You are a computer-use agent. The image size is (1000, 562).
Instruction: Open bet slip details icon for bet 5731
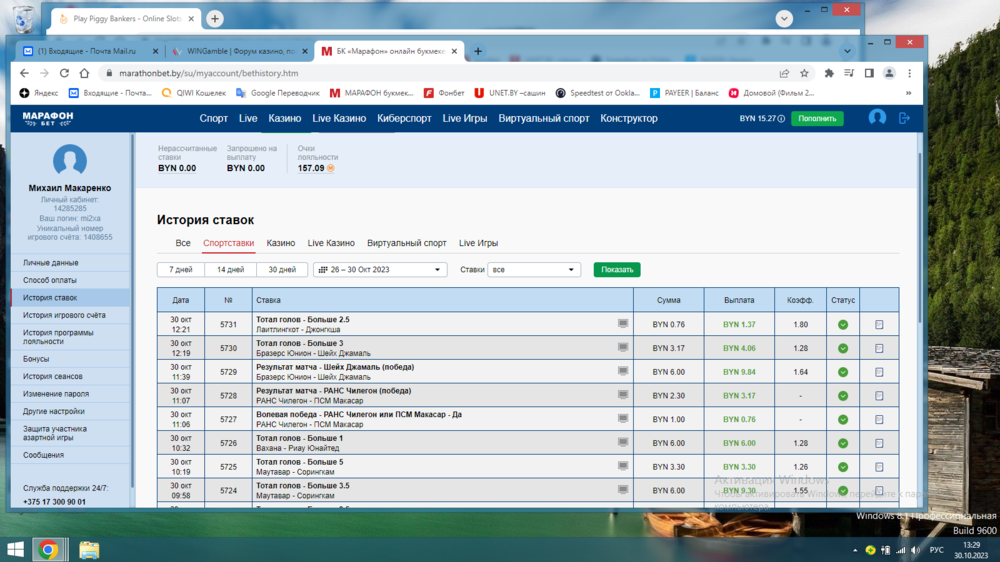point(879,325)
